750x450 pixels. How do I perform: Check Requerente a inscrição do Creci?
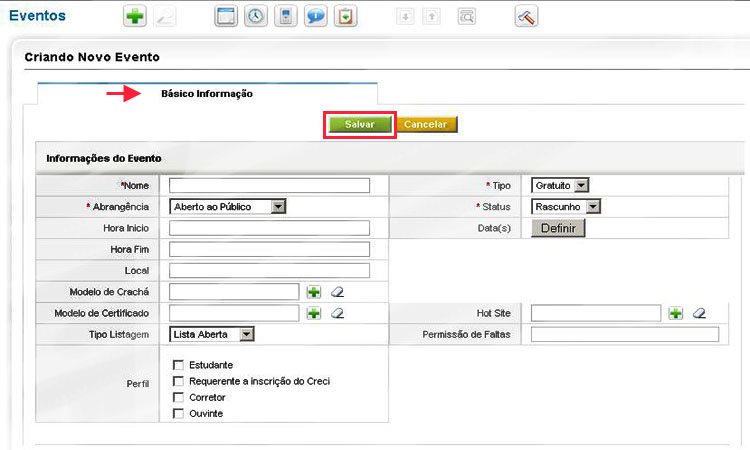[x=178, y=381]
